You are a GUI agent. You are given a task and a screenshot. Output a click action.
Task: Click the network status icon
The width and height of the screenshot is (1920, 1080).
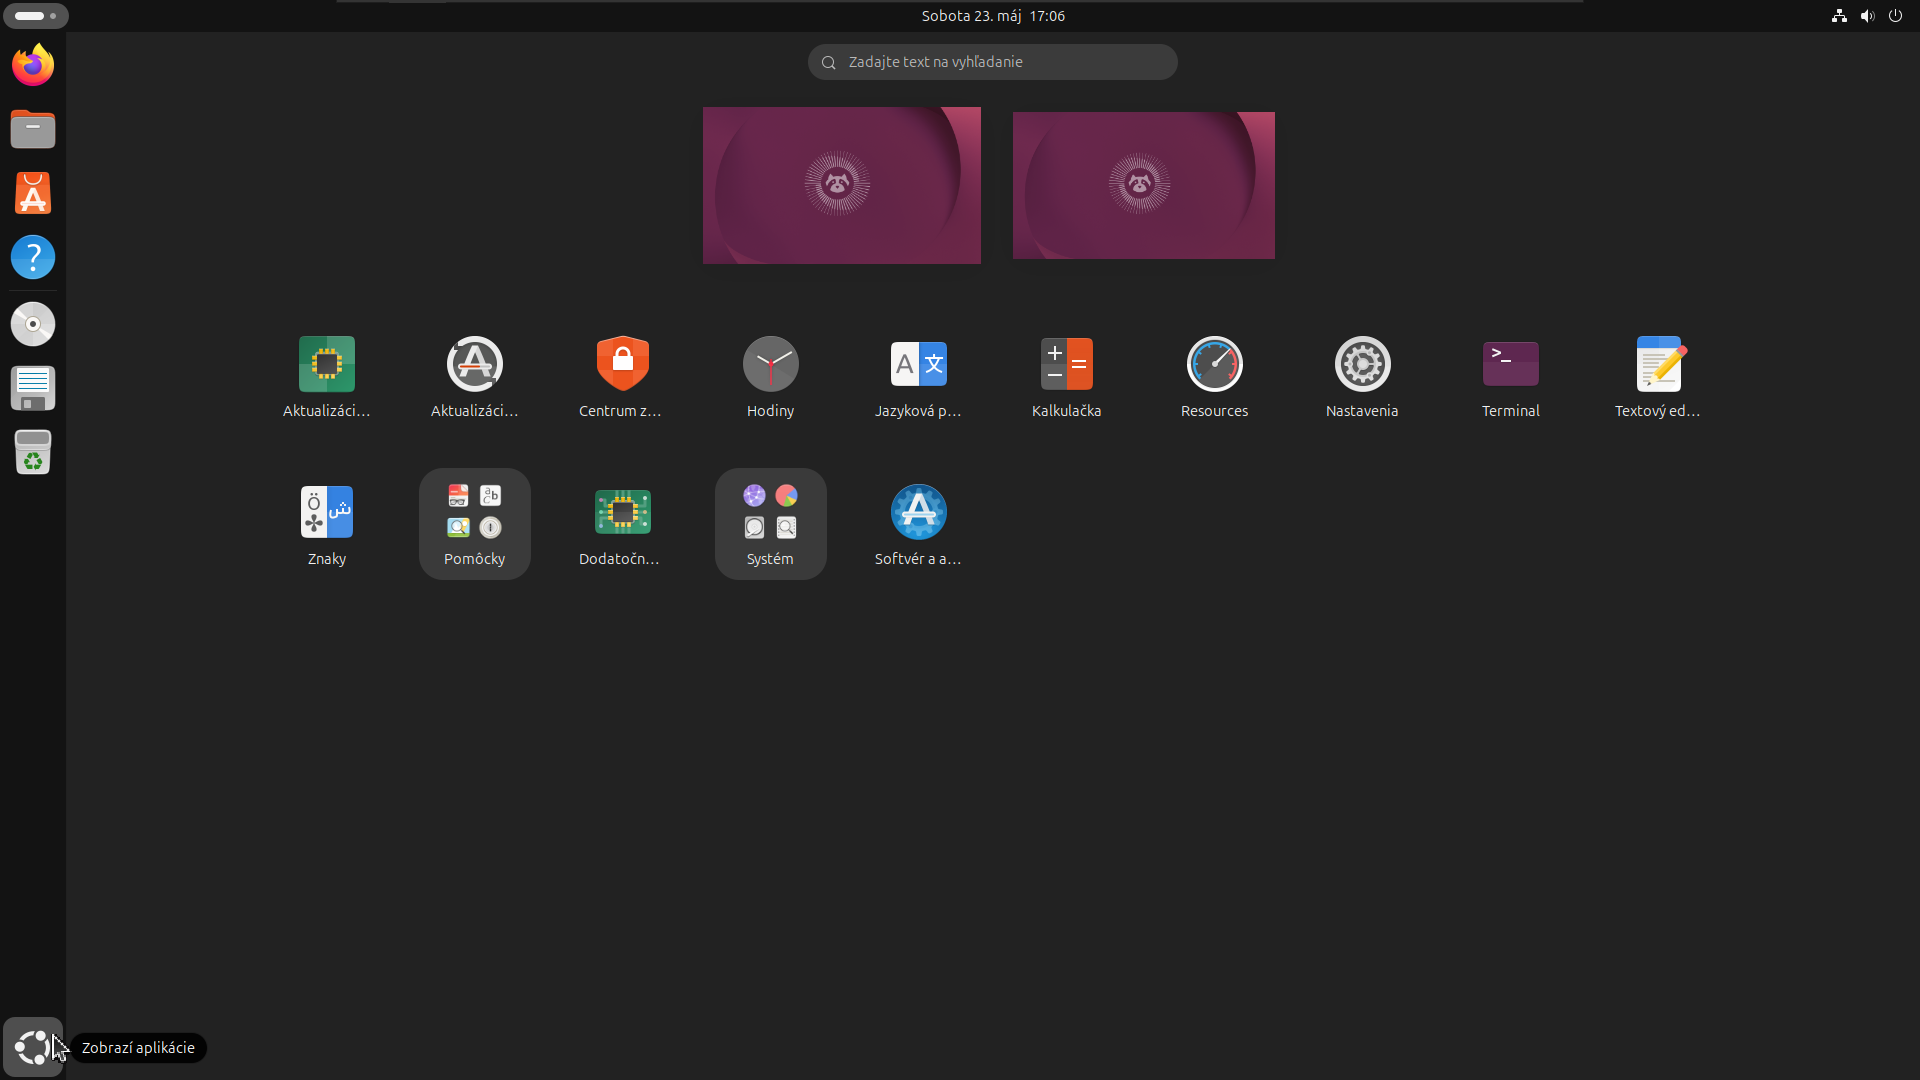click(1839, 16)
